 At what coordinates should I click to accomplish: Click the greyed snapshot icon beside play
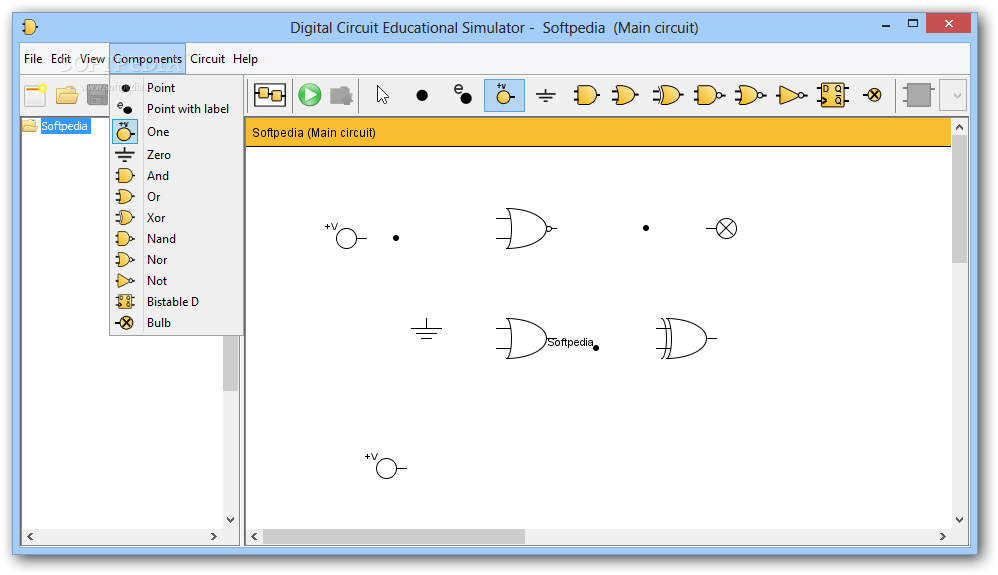click(x=342, y=96)
